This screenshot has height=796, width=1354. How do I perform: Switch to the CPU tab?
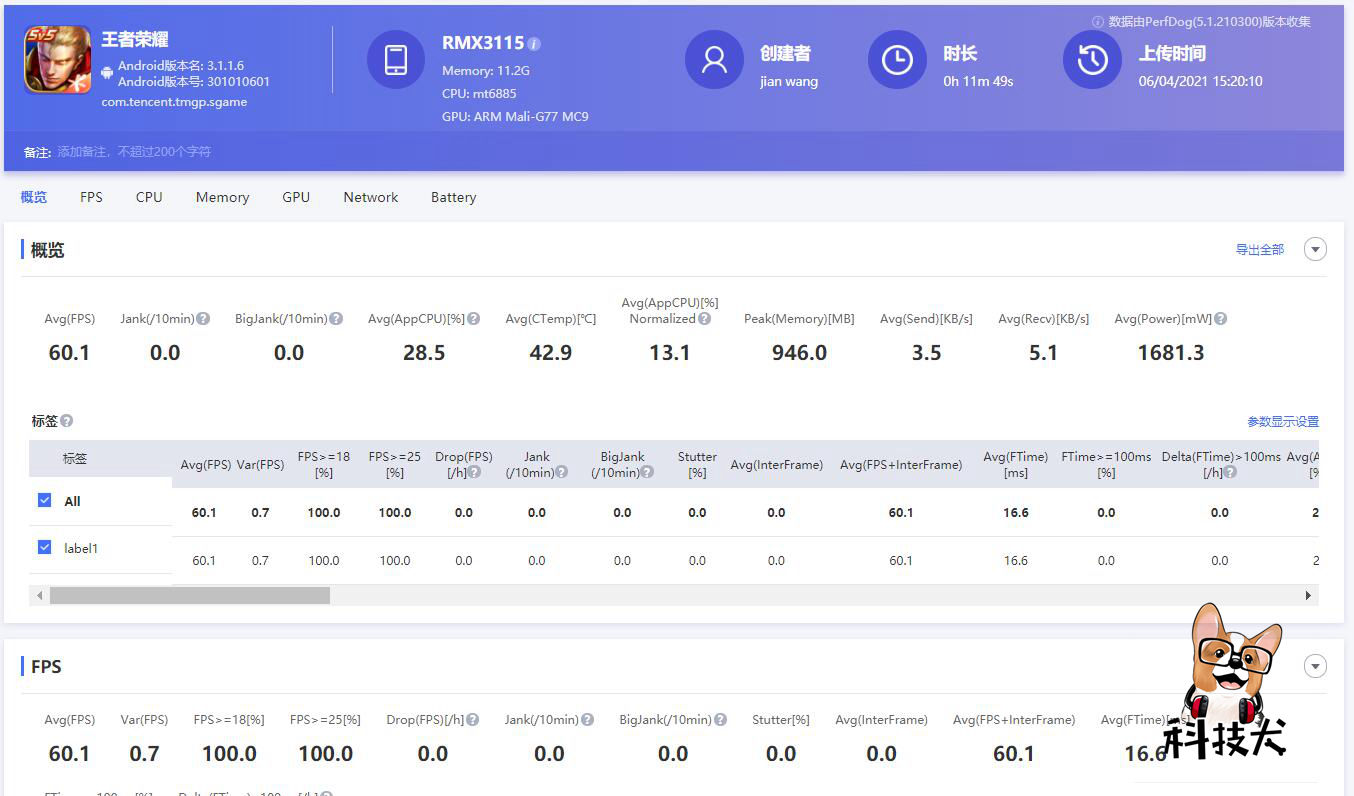click(148, 197)
